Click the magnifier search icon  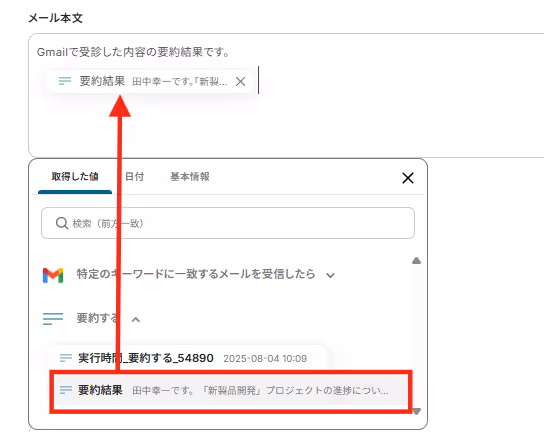click(x=62, y=223)
